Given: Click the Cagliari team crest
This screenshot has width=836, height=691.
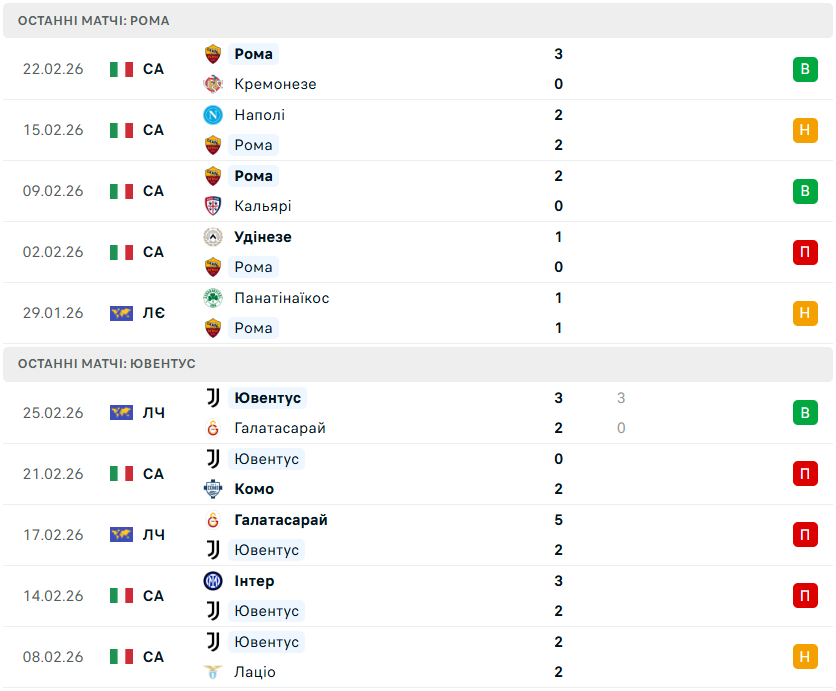Looking at the screenshot, I should click(x=212, y=206).
